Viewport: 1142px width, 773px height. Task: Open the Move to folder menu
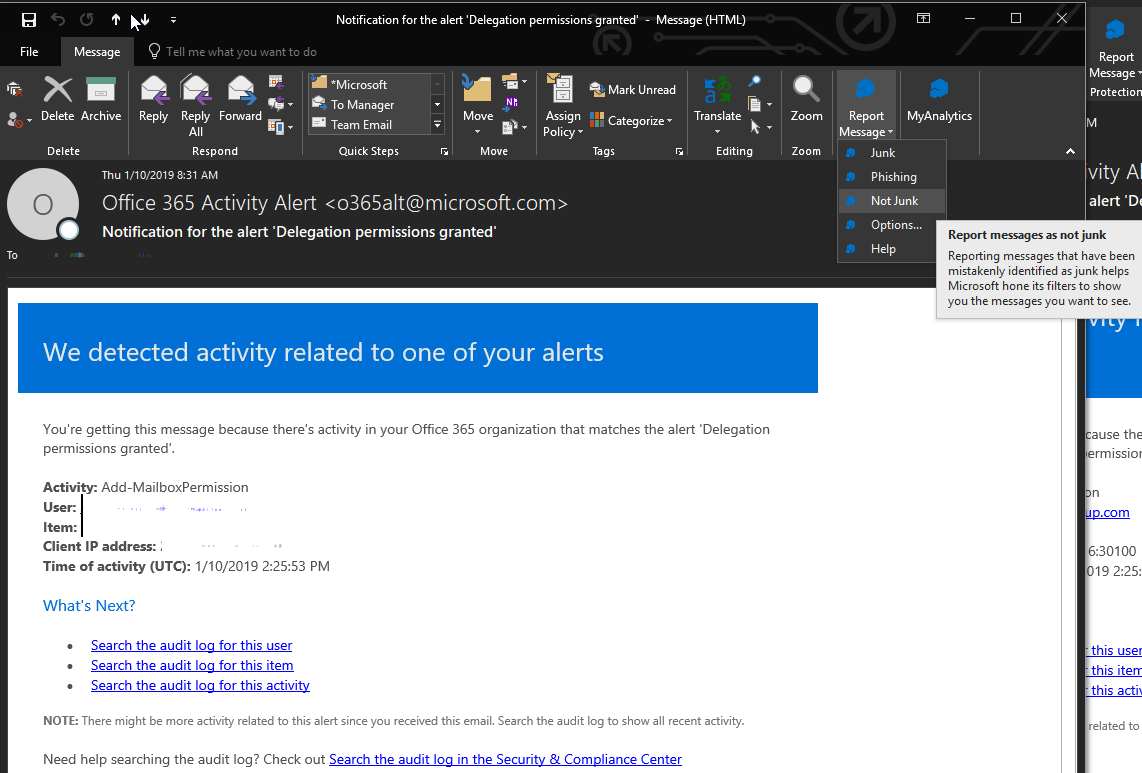click(x=478, y=106)
